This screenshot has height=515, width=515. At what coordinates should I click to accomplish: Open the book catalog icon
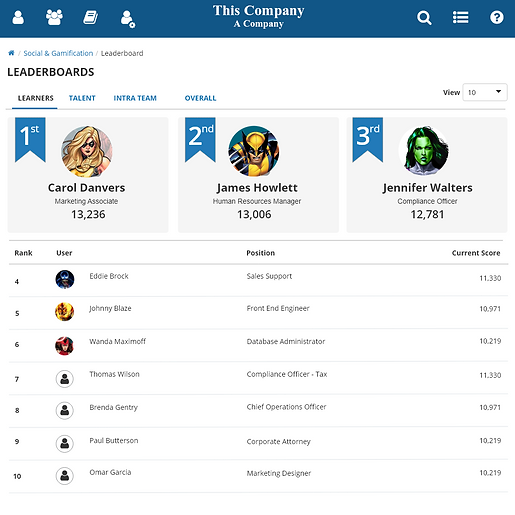[90, 17]
